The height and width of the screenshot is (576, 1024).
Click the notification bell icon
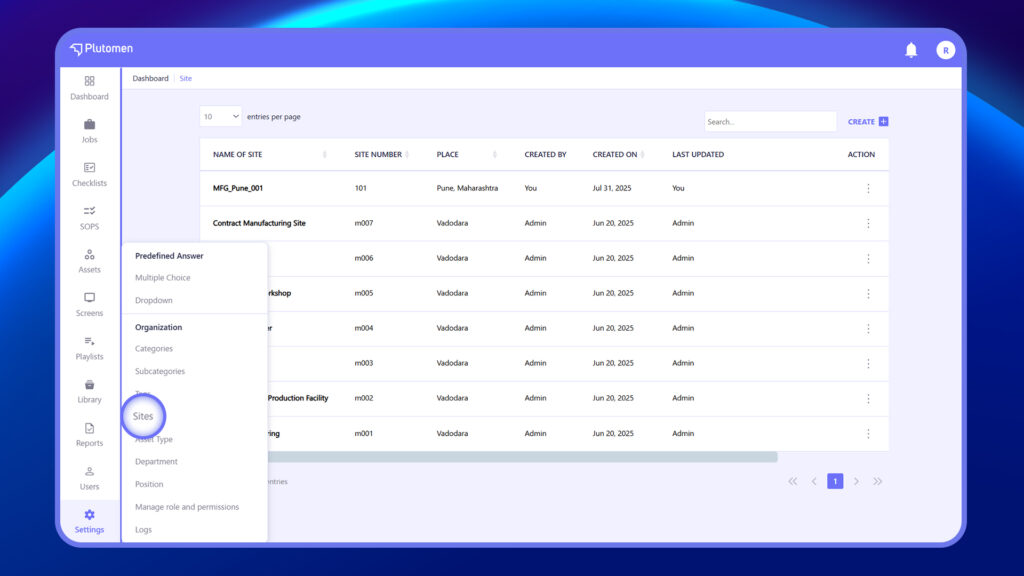click(911, 50)
